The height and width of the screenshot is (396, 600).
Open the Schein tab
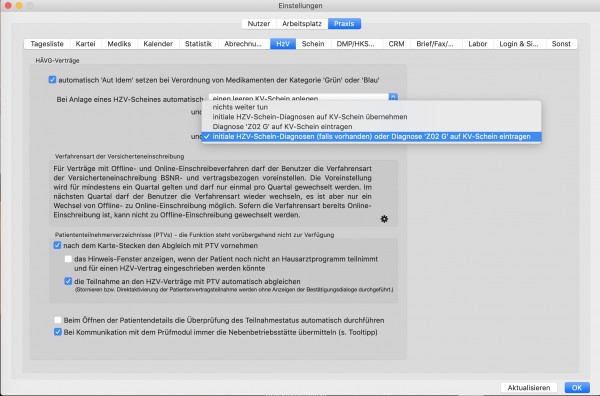[x=313, y=44]
